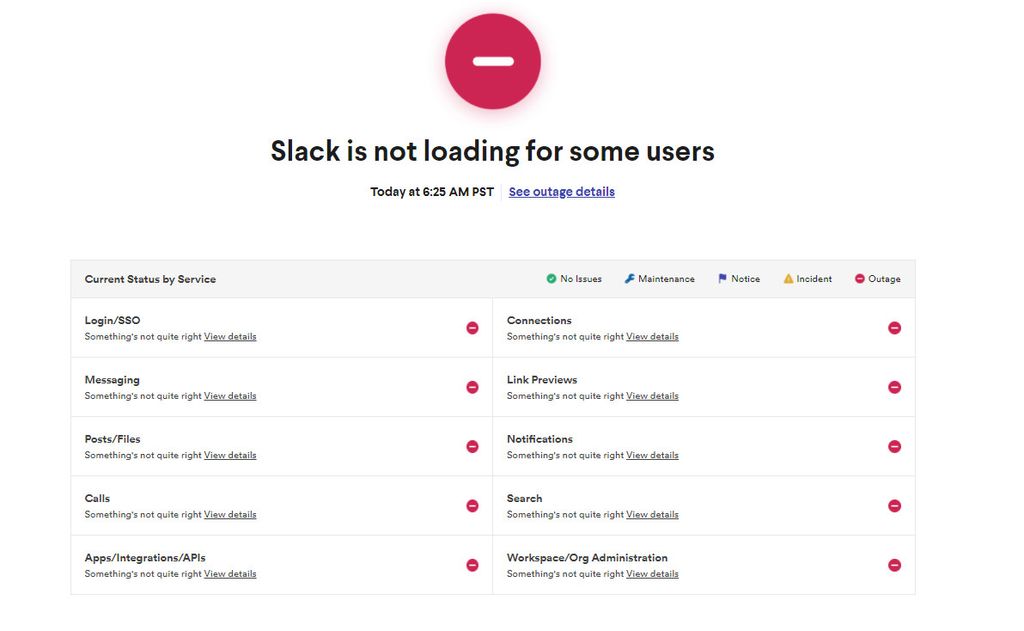Click the outage icon next to Messaging
The width and height of the screenshot is (1024, 631).
point(472,387)
